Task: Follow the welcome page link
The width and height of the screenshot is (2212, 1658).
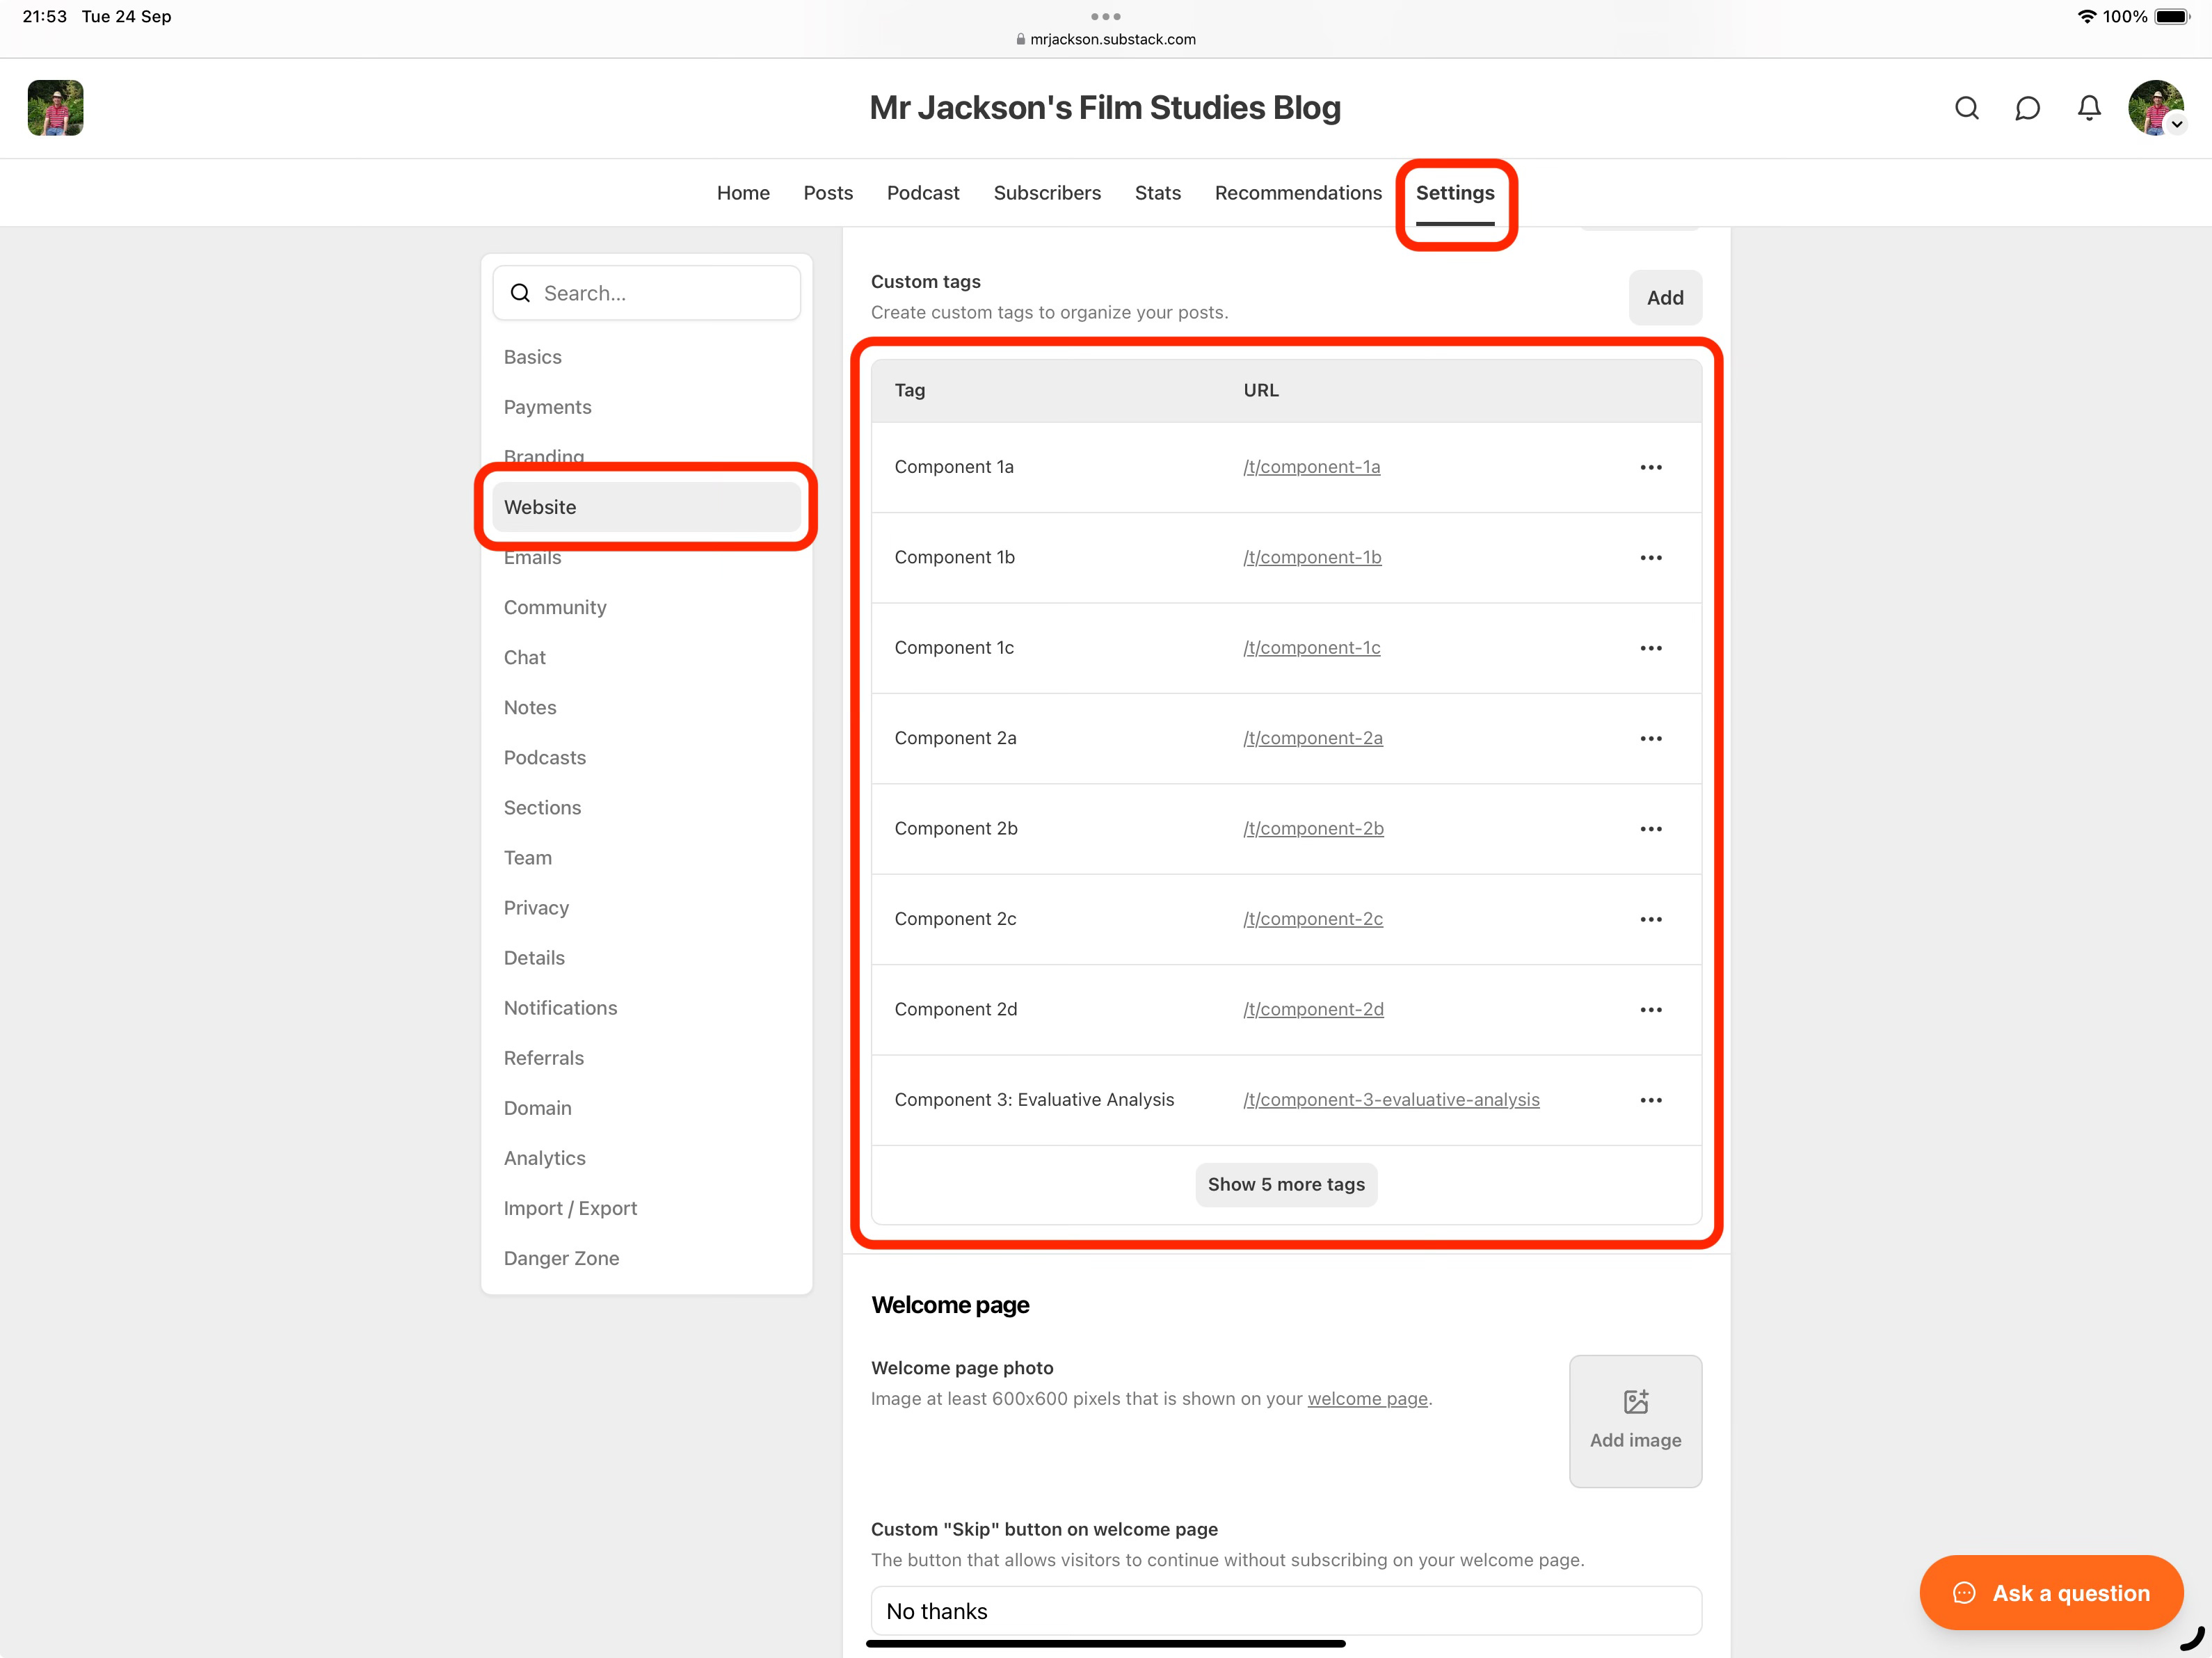Action: click(1367, 1399)
